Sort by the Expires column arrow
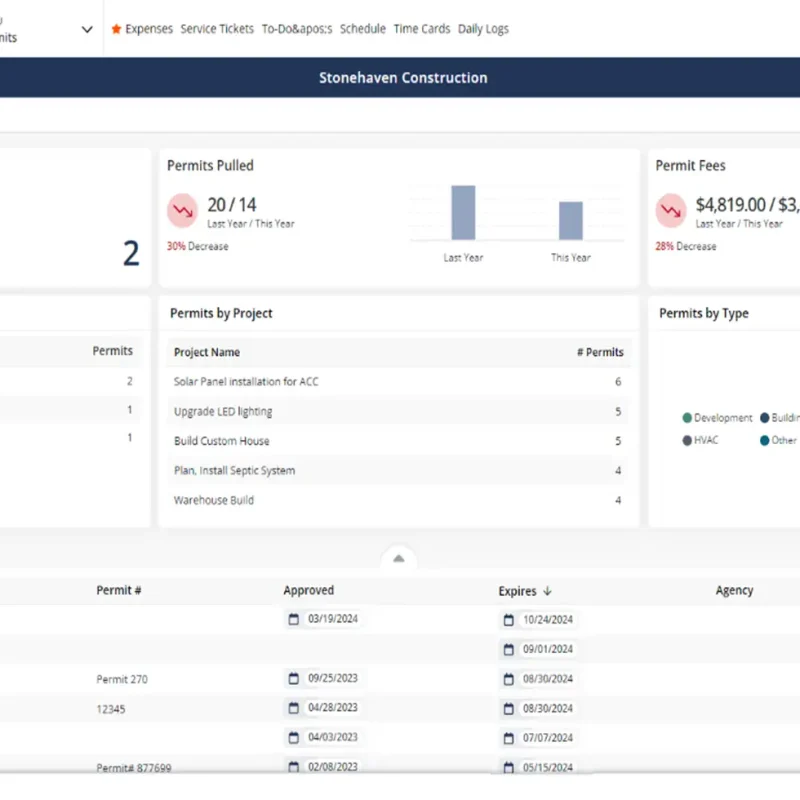This screenshot has width=800, height=800. click(x=547, y=591)
